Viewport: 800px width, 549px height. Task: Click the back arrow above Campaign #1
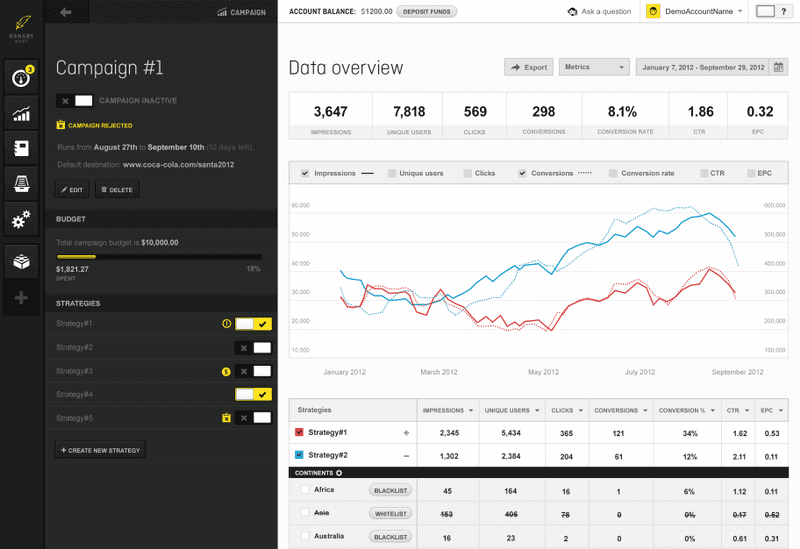point(66,12)
